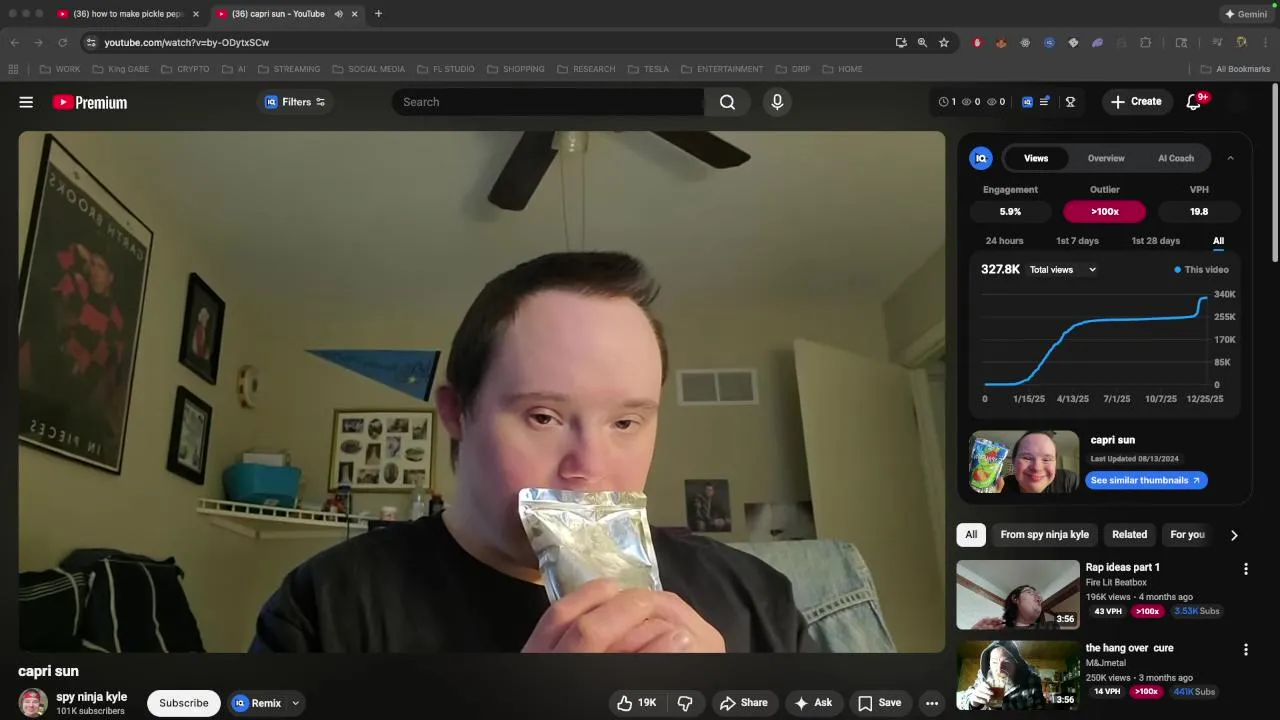Click the Create button
Screen dimensions: 1280x720
click(1136, 102)
